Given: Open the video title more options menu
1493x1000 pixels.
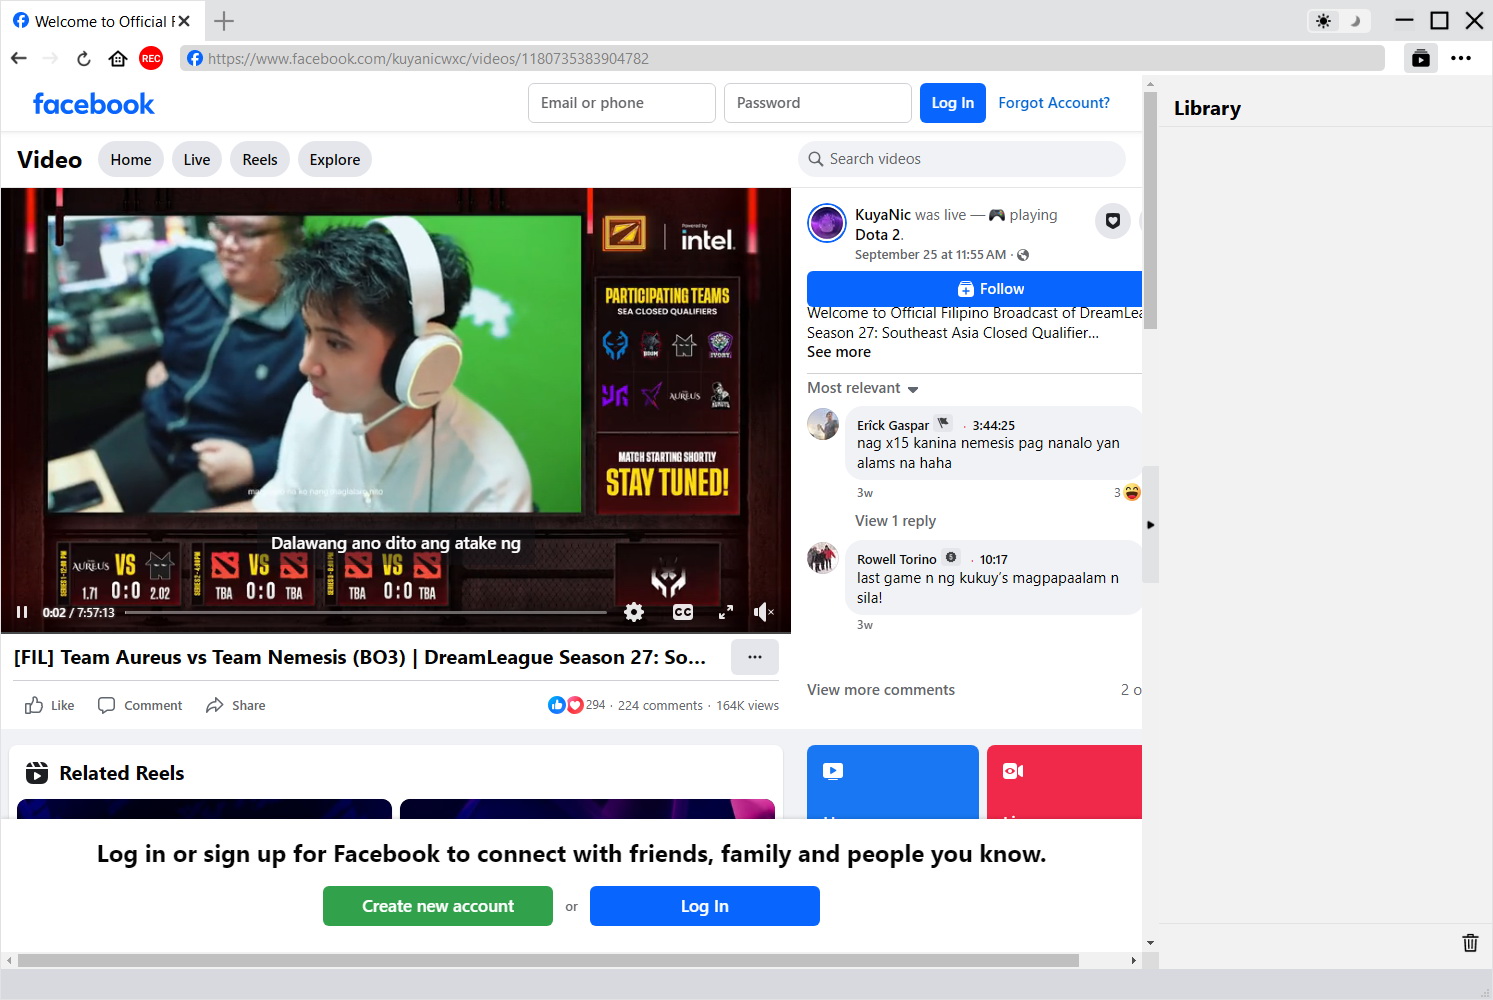Looking at the screenshot, I should coord(755,657).
